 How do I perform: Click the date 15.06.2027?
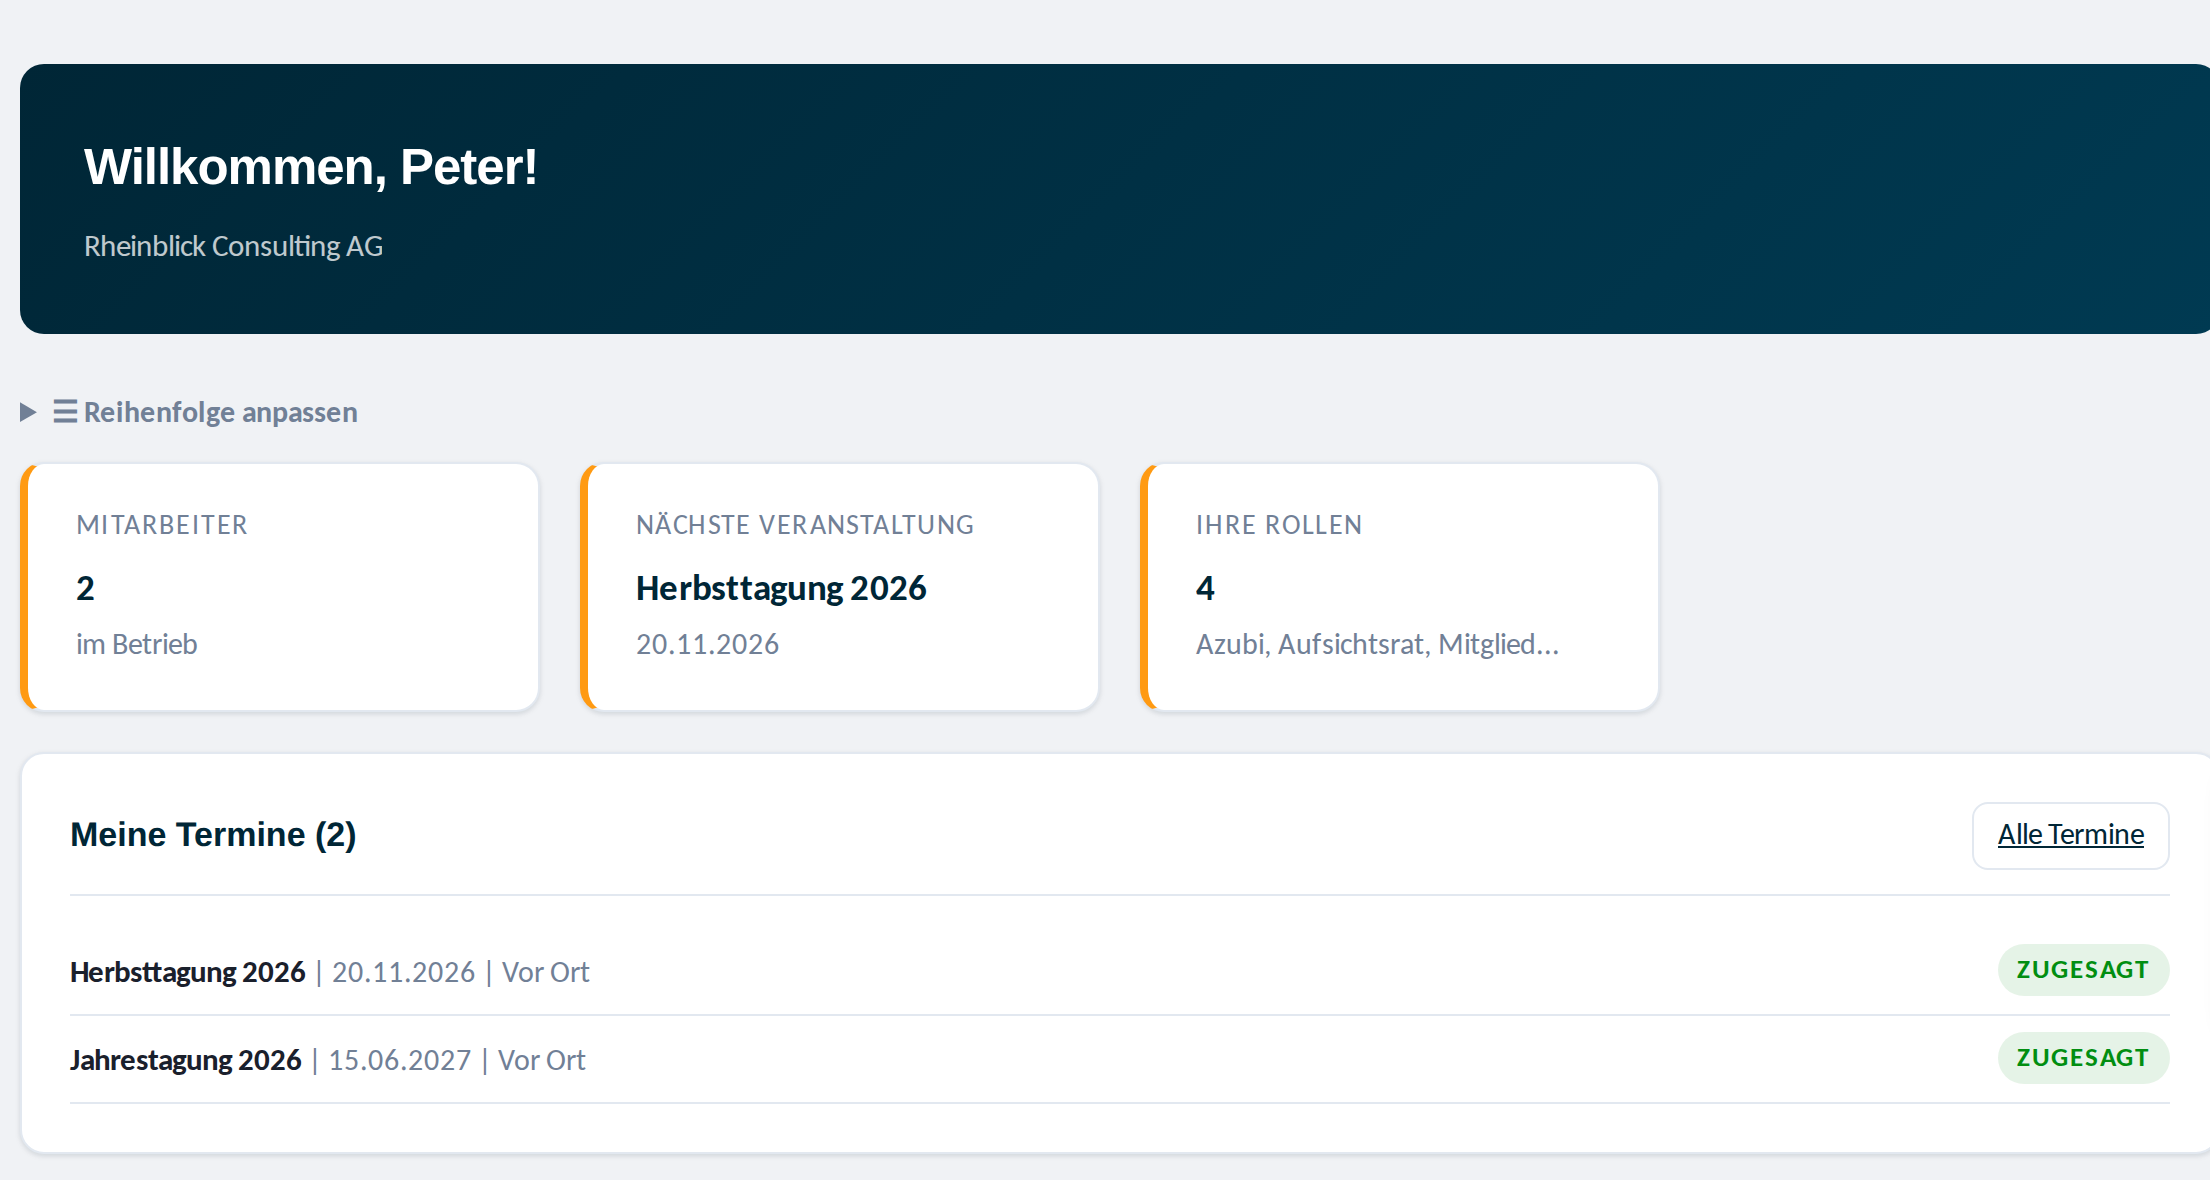coord(399,1060)
